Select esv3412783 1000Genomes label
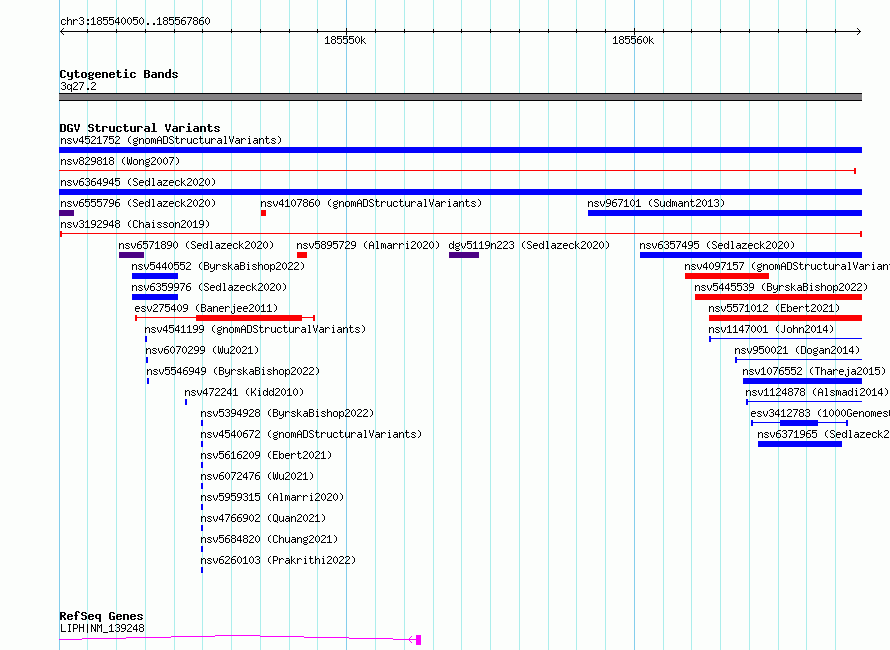The height and width of the screenshot is (650, 890). [820, 413]
